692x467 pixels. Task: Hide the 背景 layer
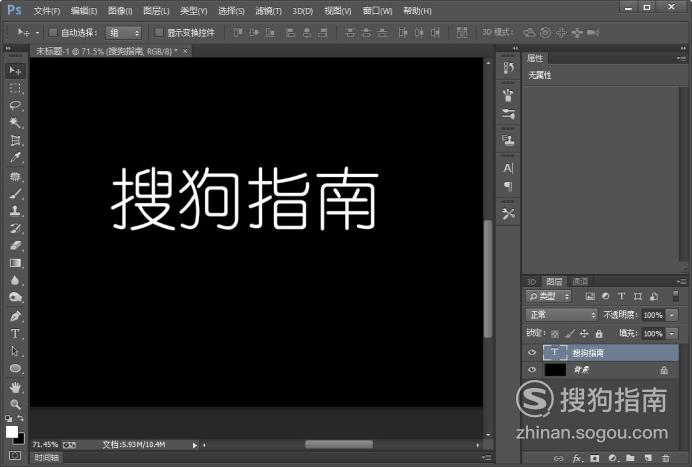tap(532, 370)
